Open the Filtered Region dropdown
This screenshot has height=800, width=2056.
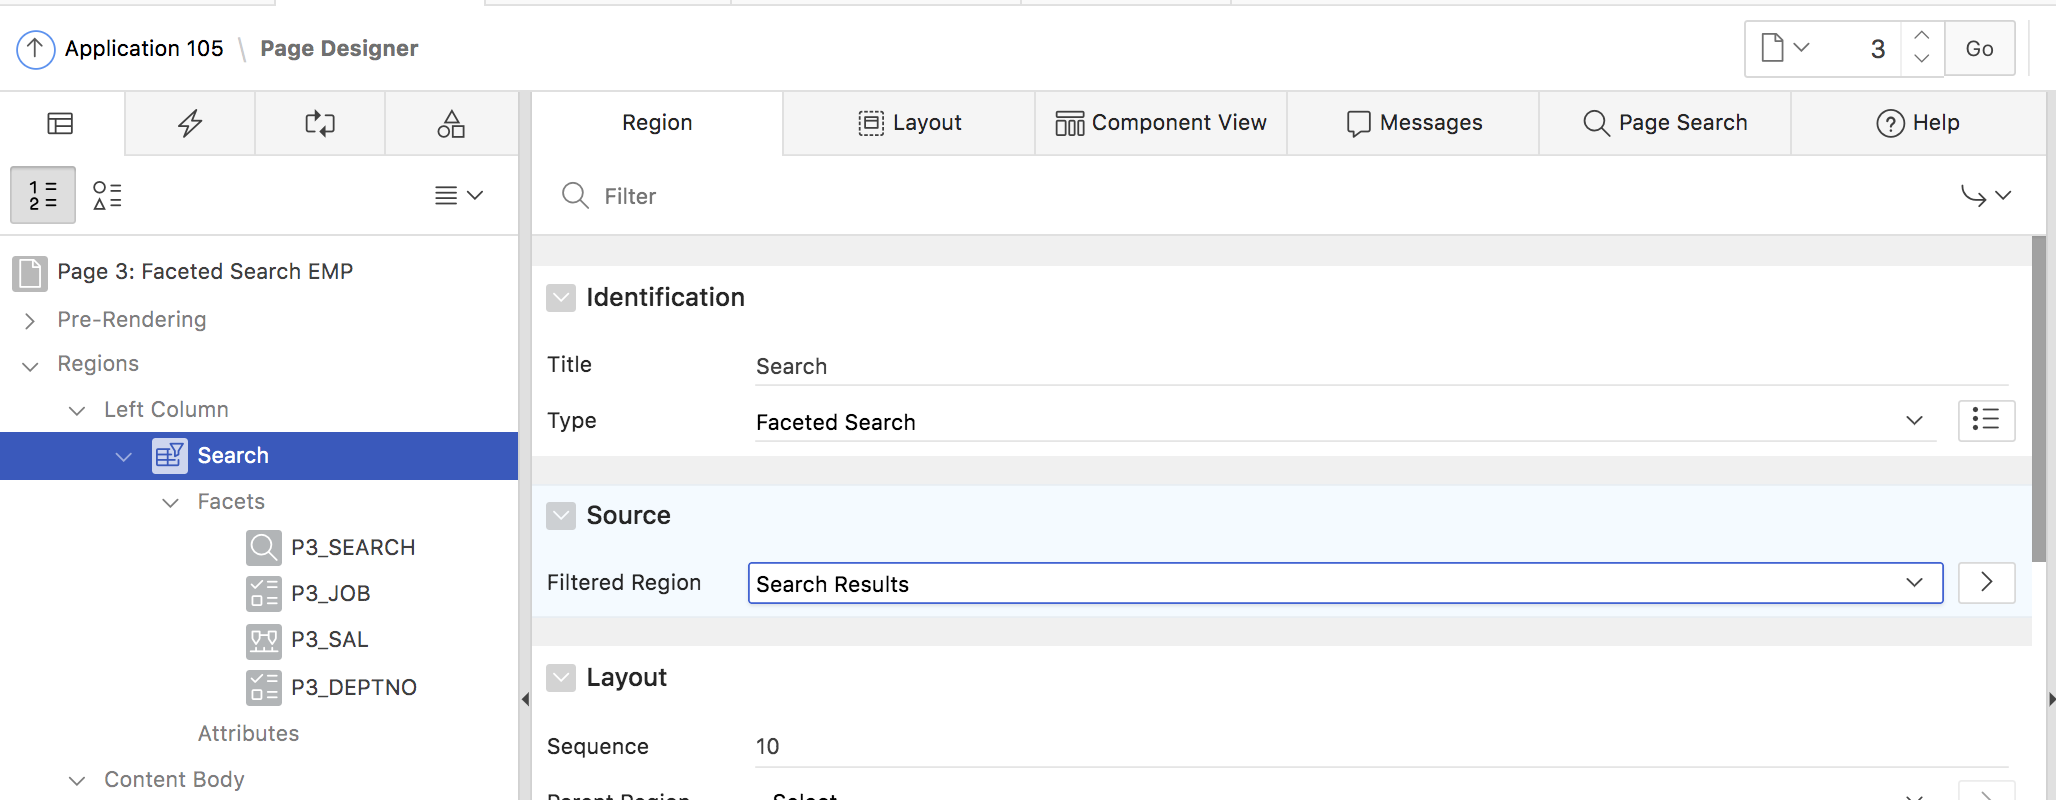click(x=1345, y=583)
